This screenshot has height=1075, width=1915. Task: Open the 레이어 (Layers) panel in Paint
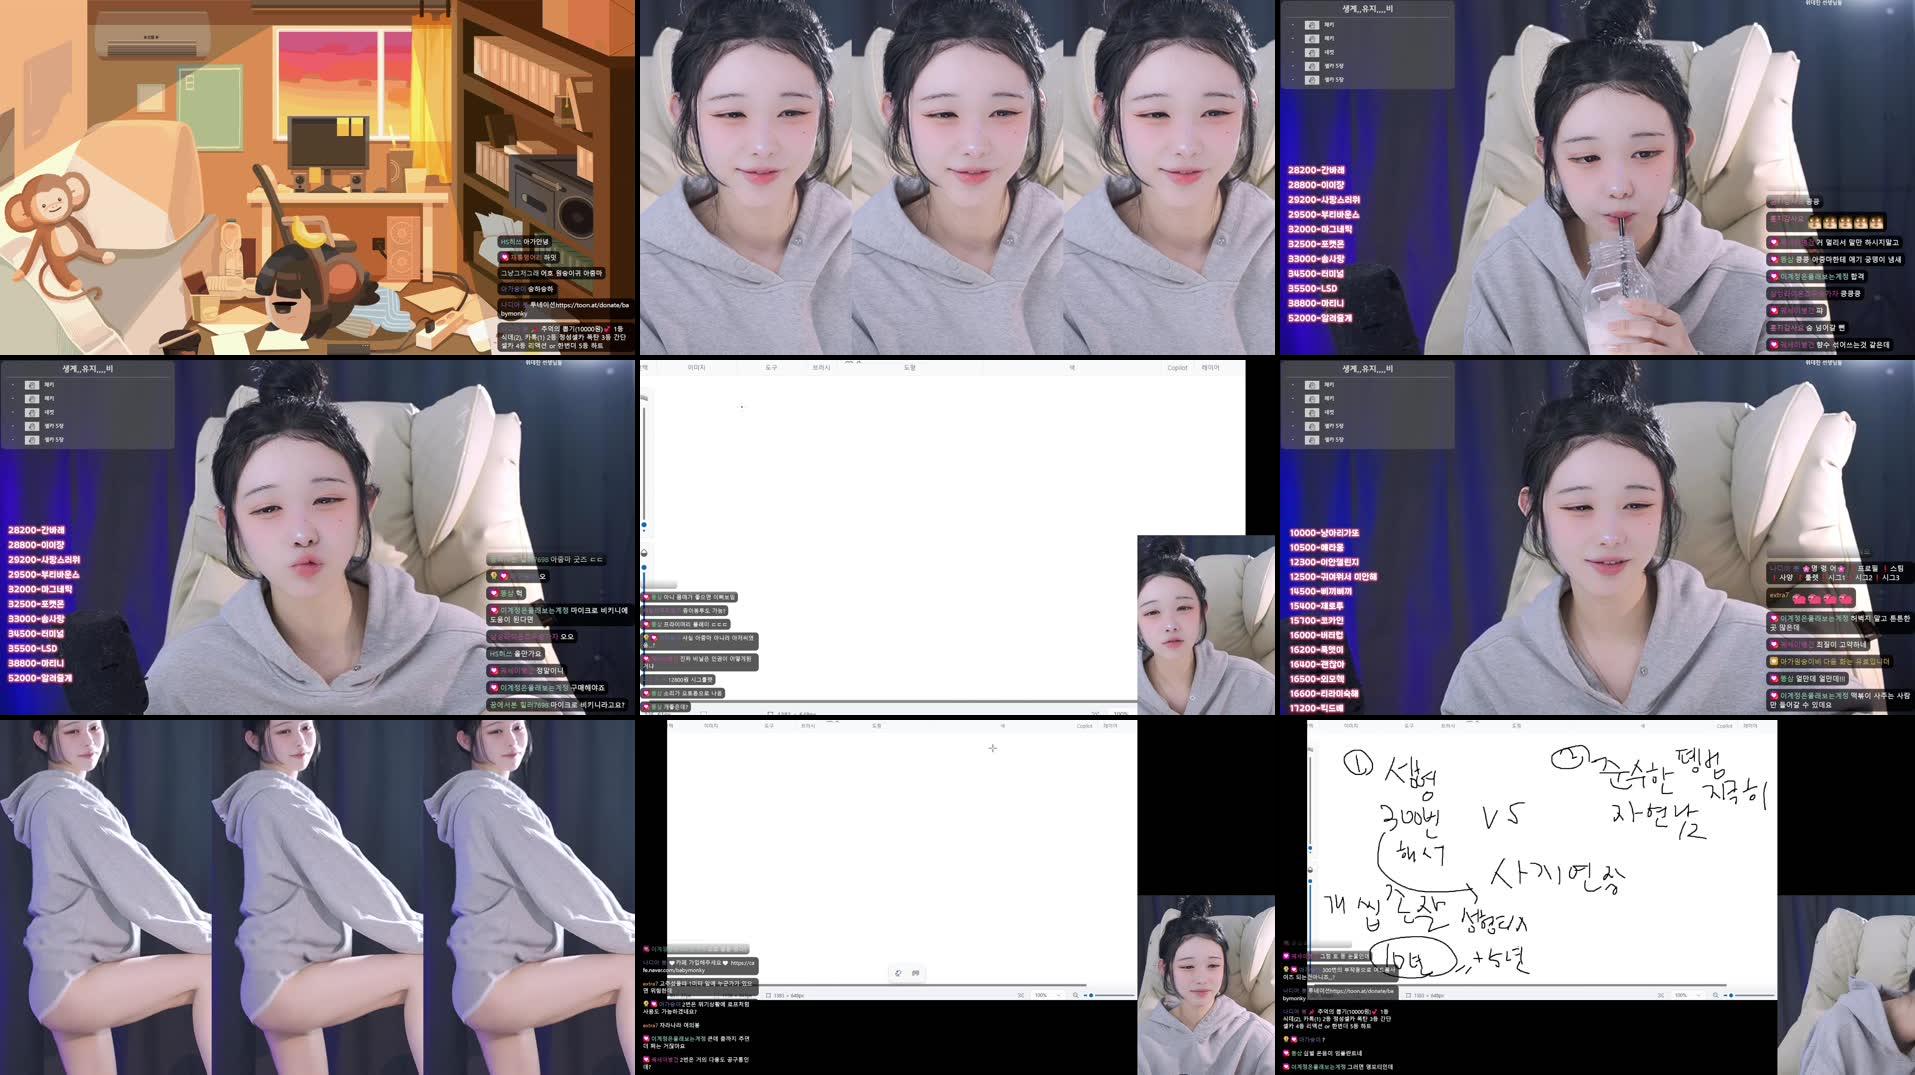coord(1211,368)
